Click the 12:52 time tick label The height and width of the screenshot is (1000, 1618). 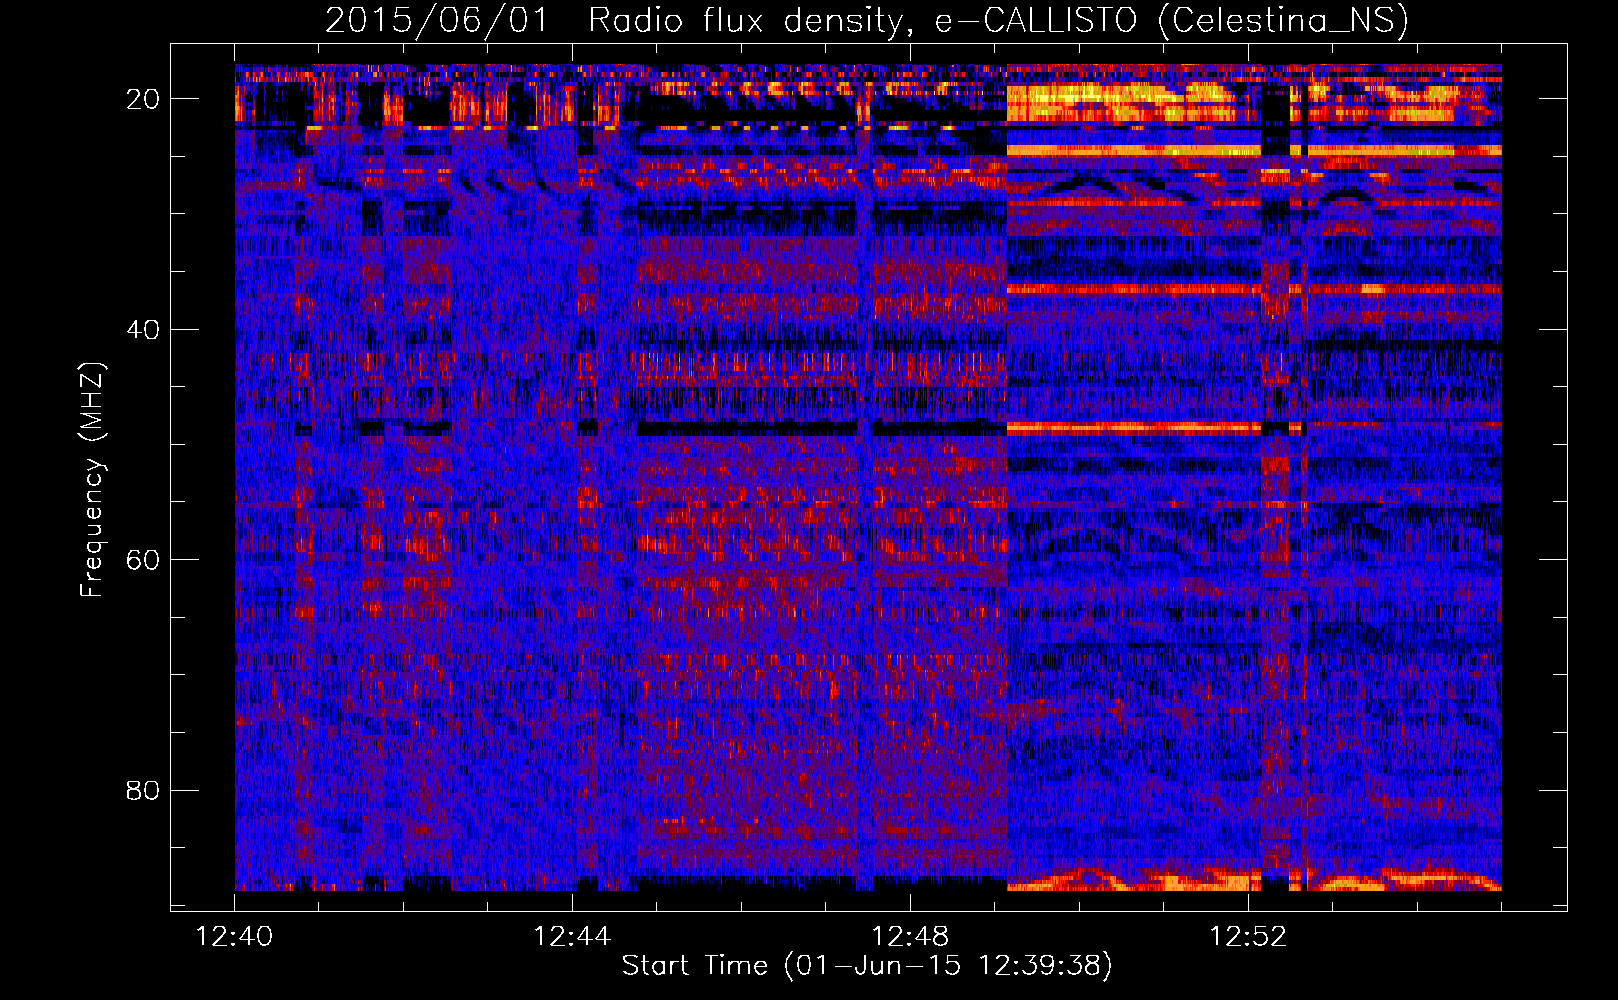1248,937
